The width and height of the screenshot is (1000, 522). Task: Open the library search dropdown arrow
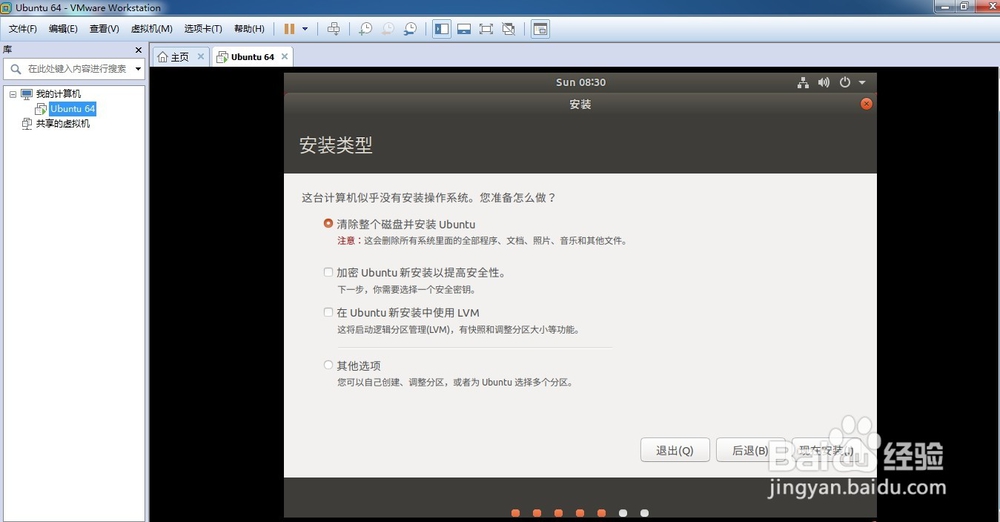tap(138, 69)
